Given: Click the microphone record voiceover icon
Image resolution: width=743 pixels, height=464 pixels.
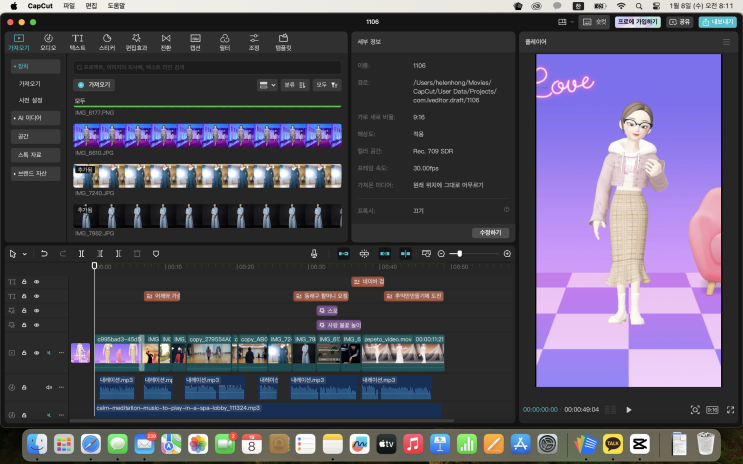Looking at the screenshot, I should point(314,254).
